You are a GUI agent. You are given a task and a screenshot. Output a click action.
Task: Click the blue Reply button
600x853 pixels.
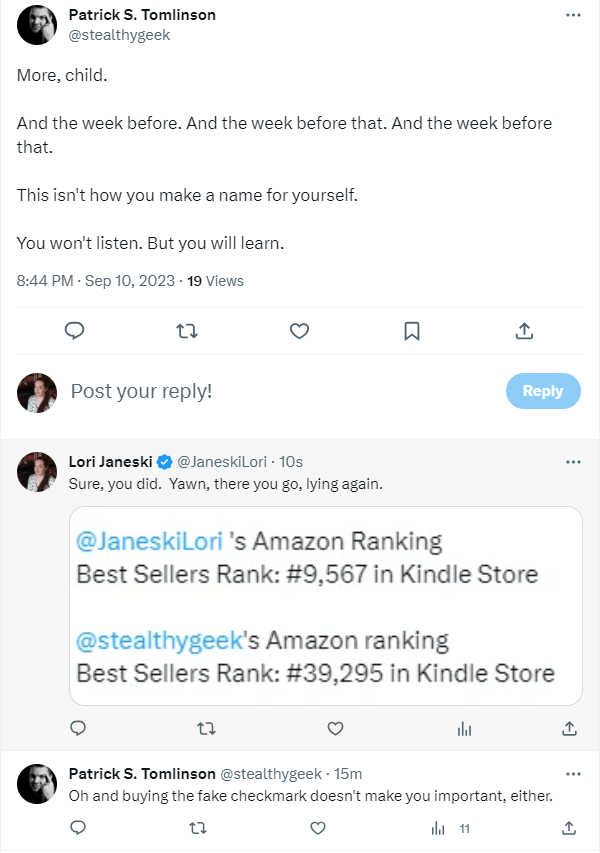[542, 391]
